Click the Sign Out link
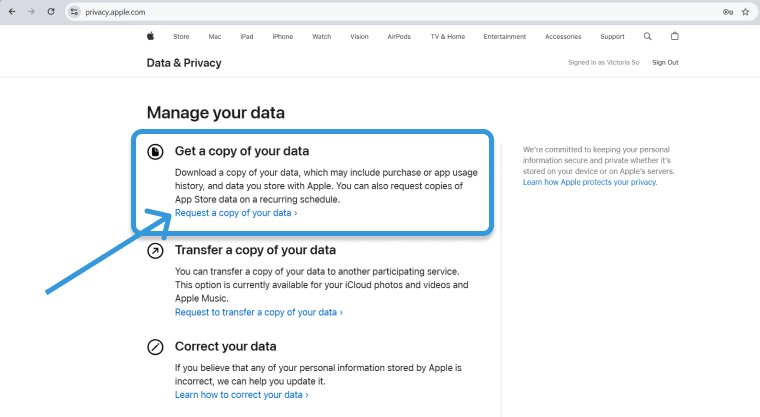This screenshot has width=760, height=417. coord(665,63)
